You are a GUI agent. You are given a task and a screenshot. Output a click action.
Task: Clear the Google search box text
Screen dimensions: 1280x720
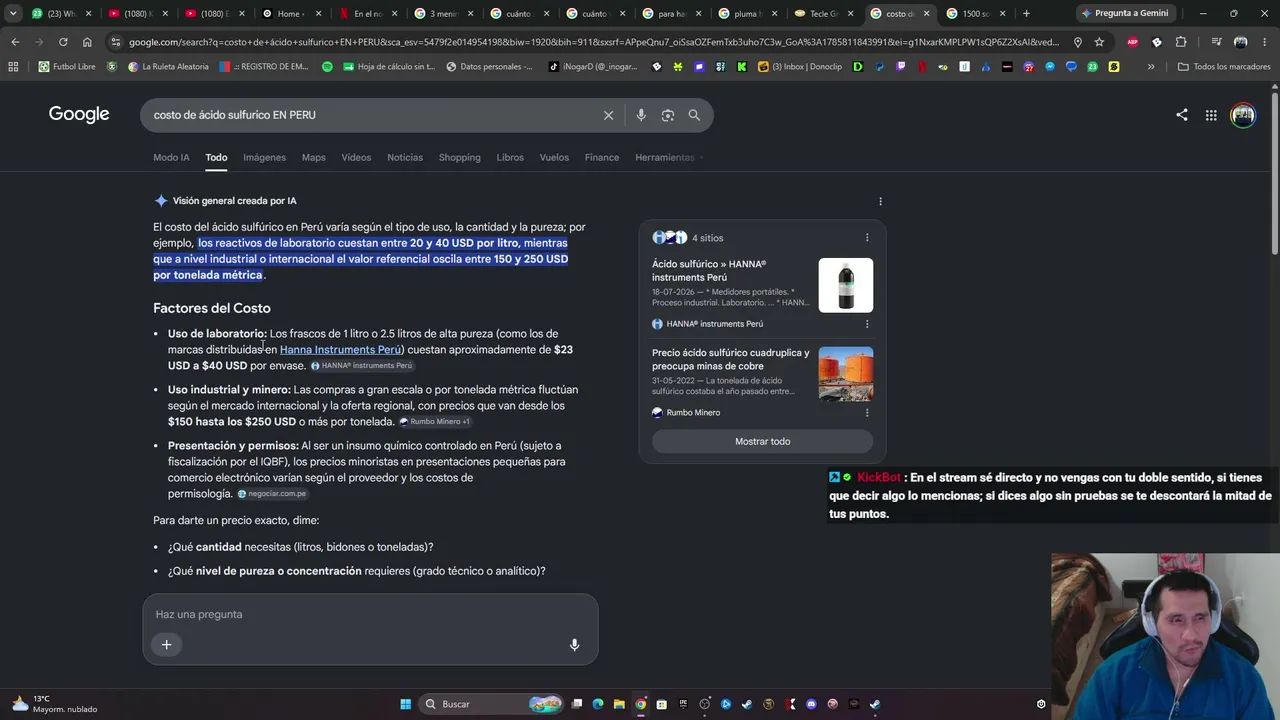click(608, 115)
